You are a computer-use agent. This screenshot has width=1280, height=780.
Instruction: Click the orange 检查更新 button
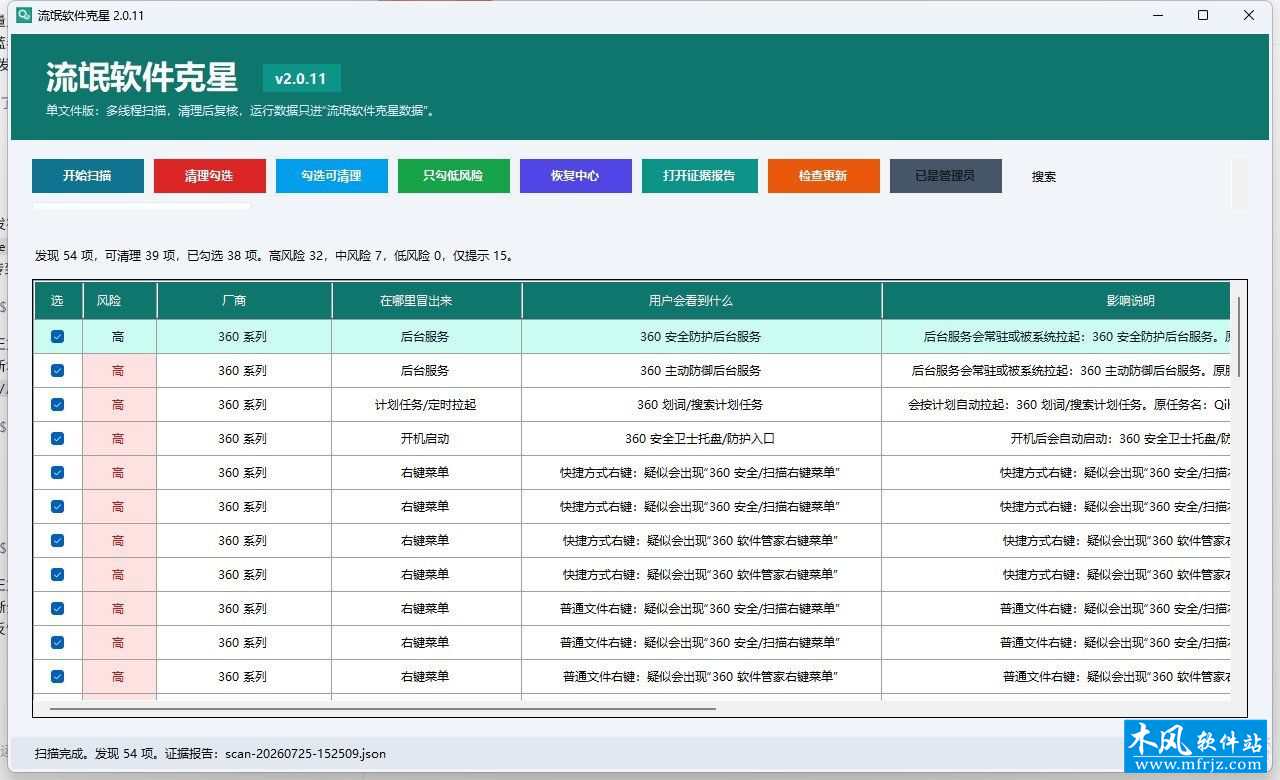[x=824, y=176]
